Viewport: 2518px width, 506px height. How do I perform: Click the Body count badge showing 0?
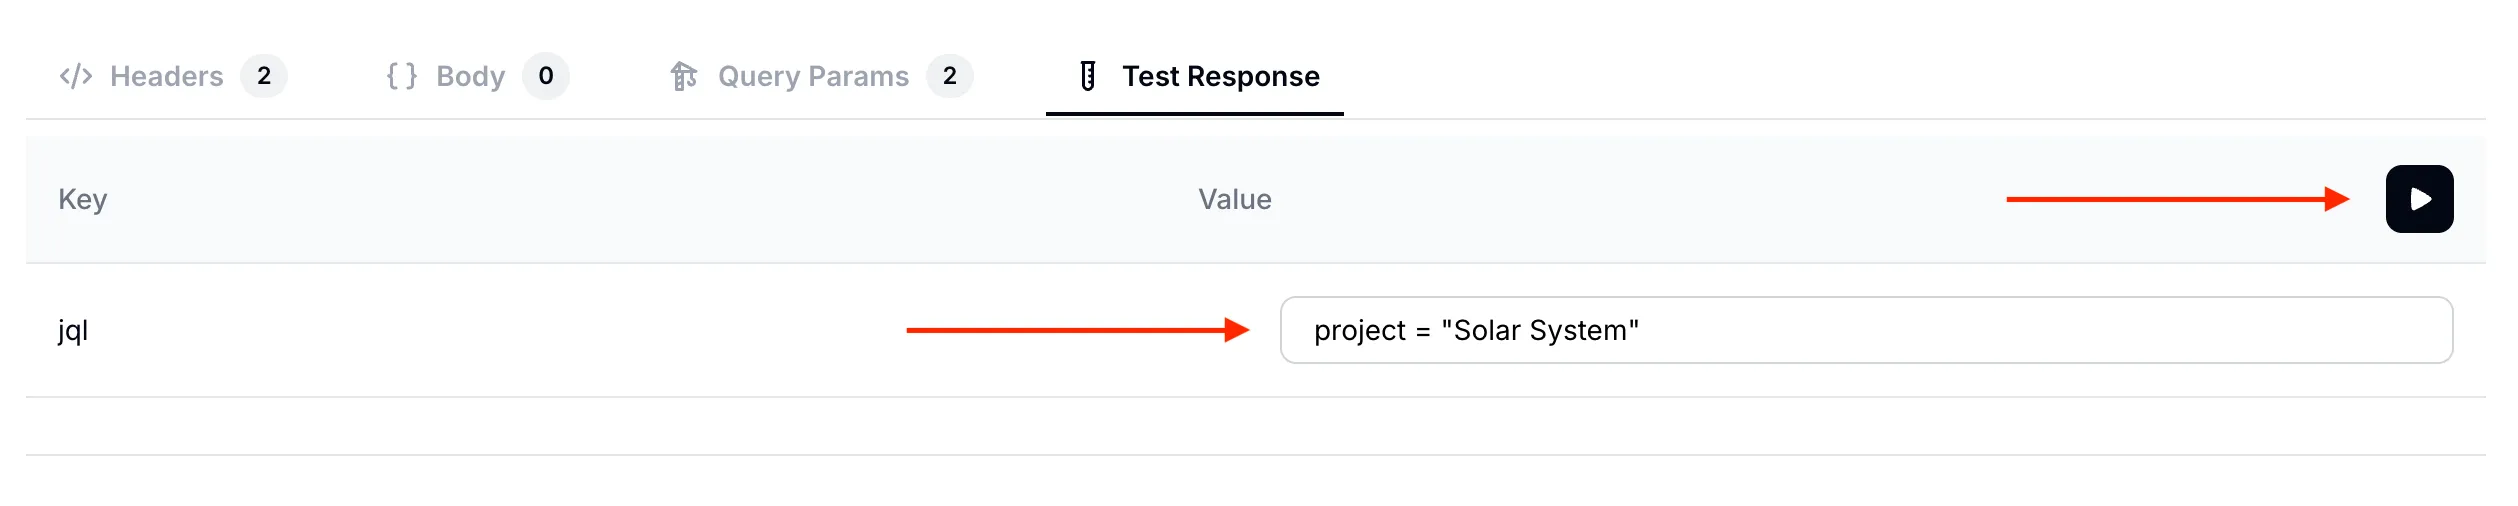click(x=546, y=76)
